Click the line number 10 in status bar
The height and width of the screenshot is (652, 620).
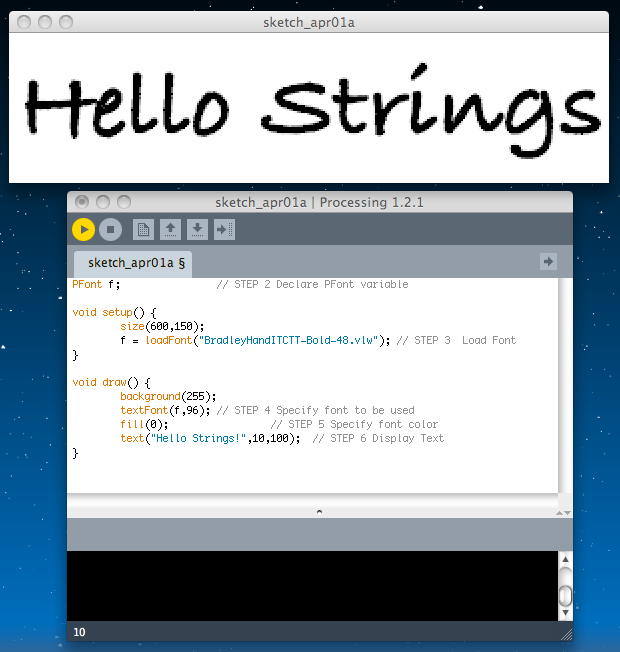tap(79, 632)
